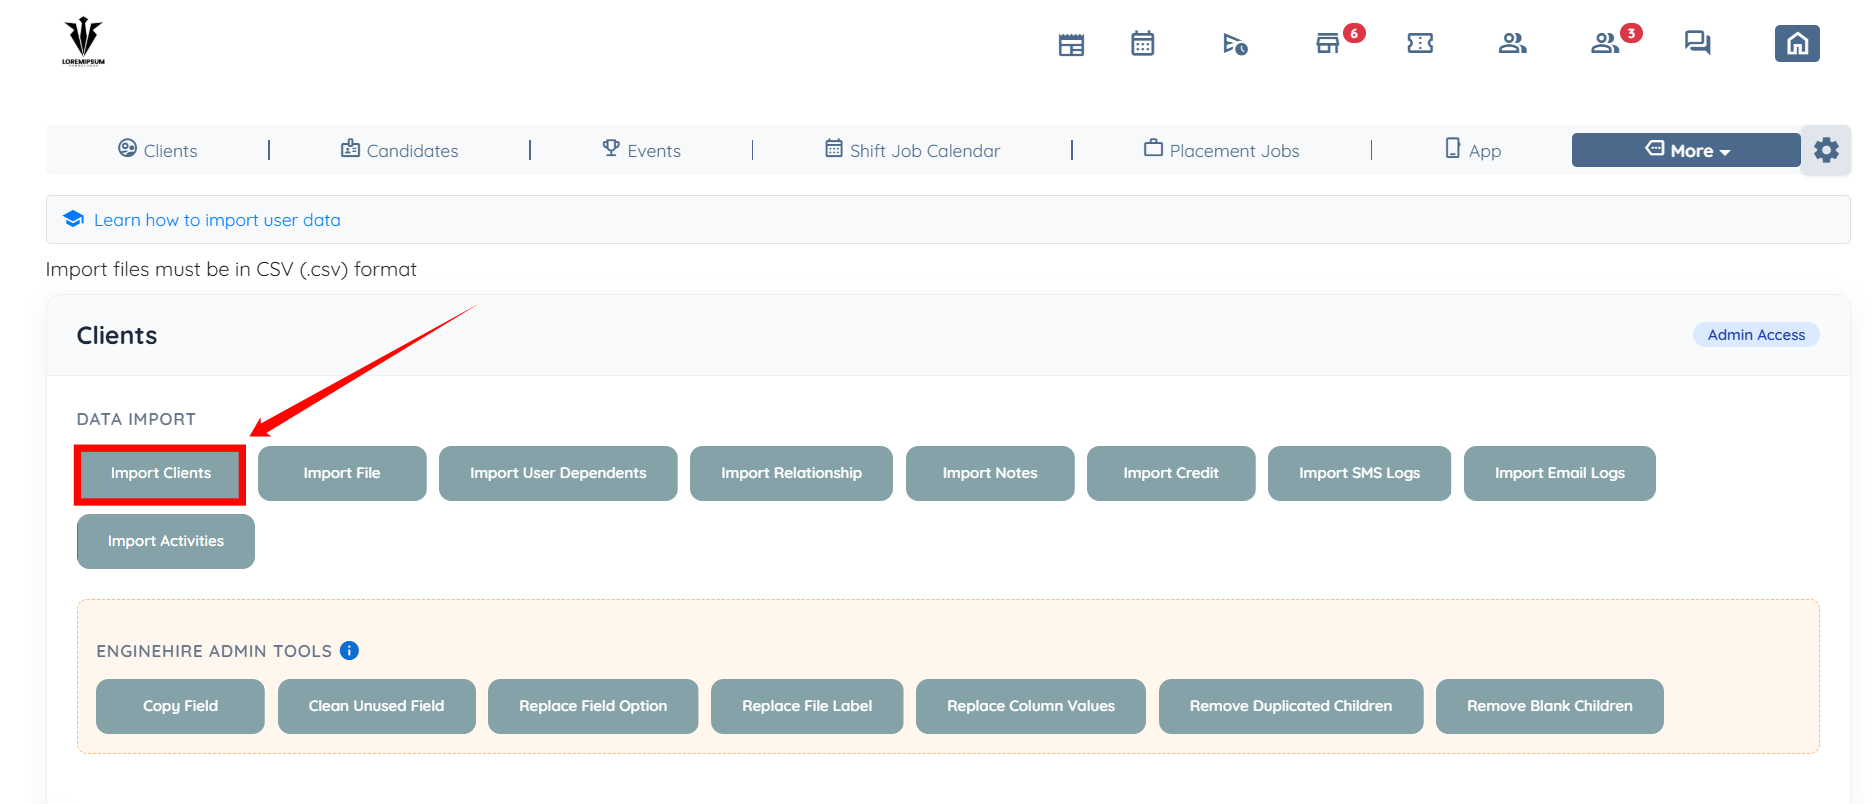The height and width of the screenshot is (804, 1874).
Task: Click Remove Blank Children button
Action: tap(1550, 706)
